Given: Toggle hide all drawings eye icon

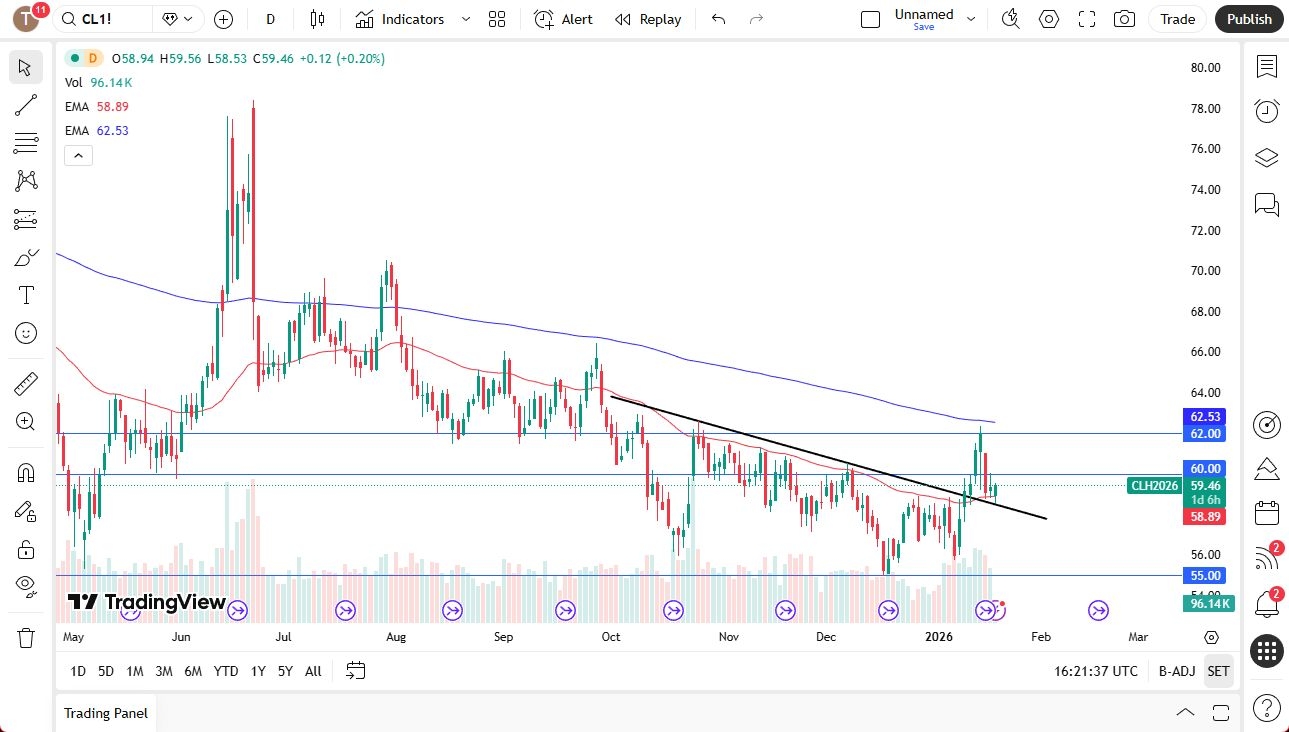Looking at the screenshot, I should (26, 584).
